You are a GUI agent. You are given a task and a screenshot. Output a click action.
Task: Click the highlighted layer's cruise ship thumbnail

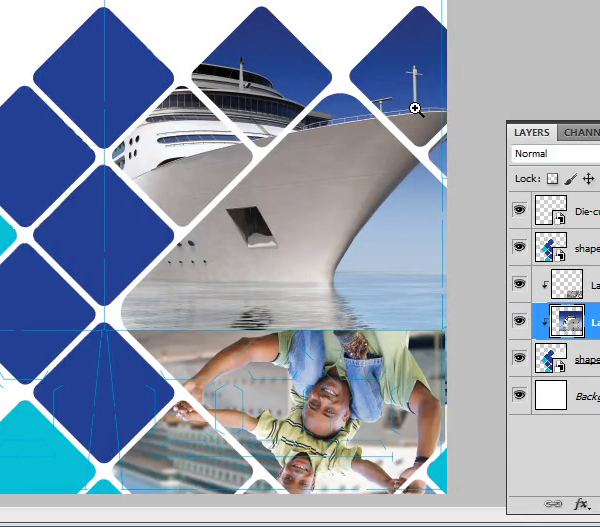(x=567, y=321)
